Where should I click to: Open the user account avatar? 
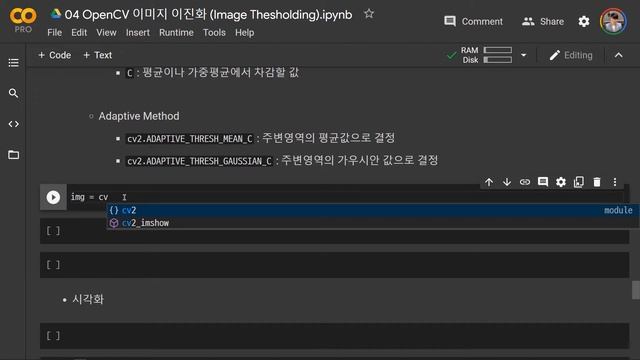click(613, 21)
